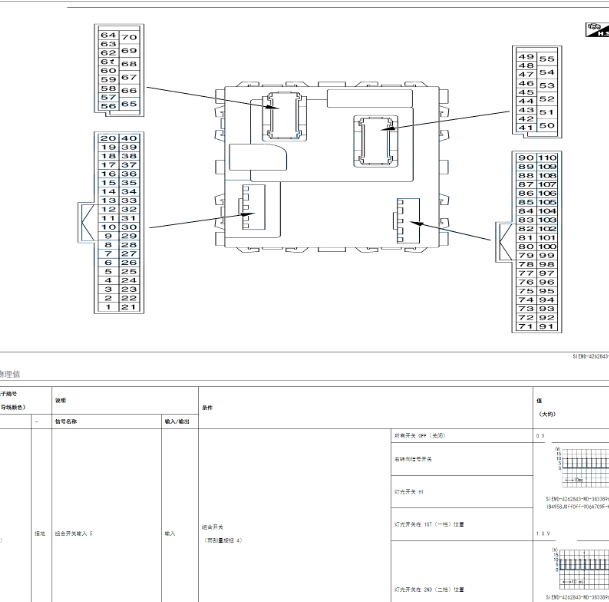Select pin 21 in the lower-left connector
The height and width of the screenshot is (602, 609).
pos(129,307)
